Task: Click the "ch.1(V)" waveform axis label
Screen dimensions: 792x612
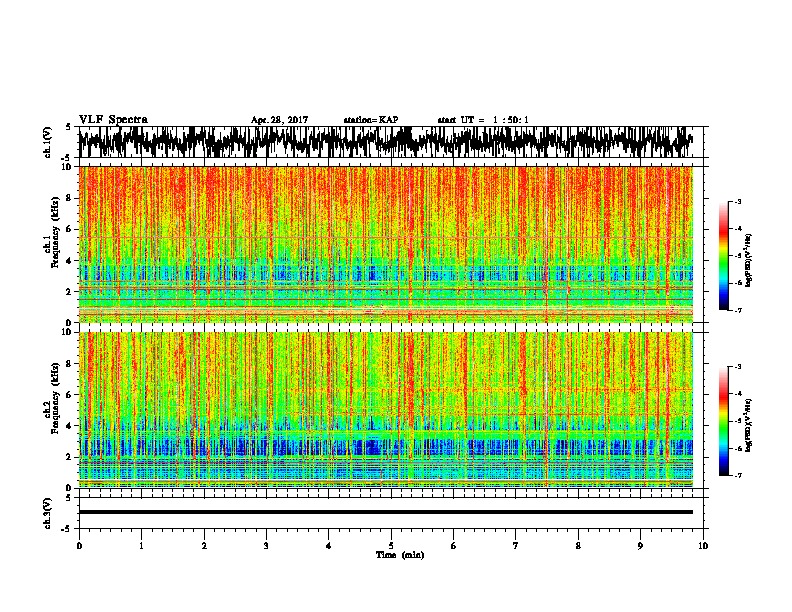Action: pyautogui.click(x=48, y=142)
